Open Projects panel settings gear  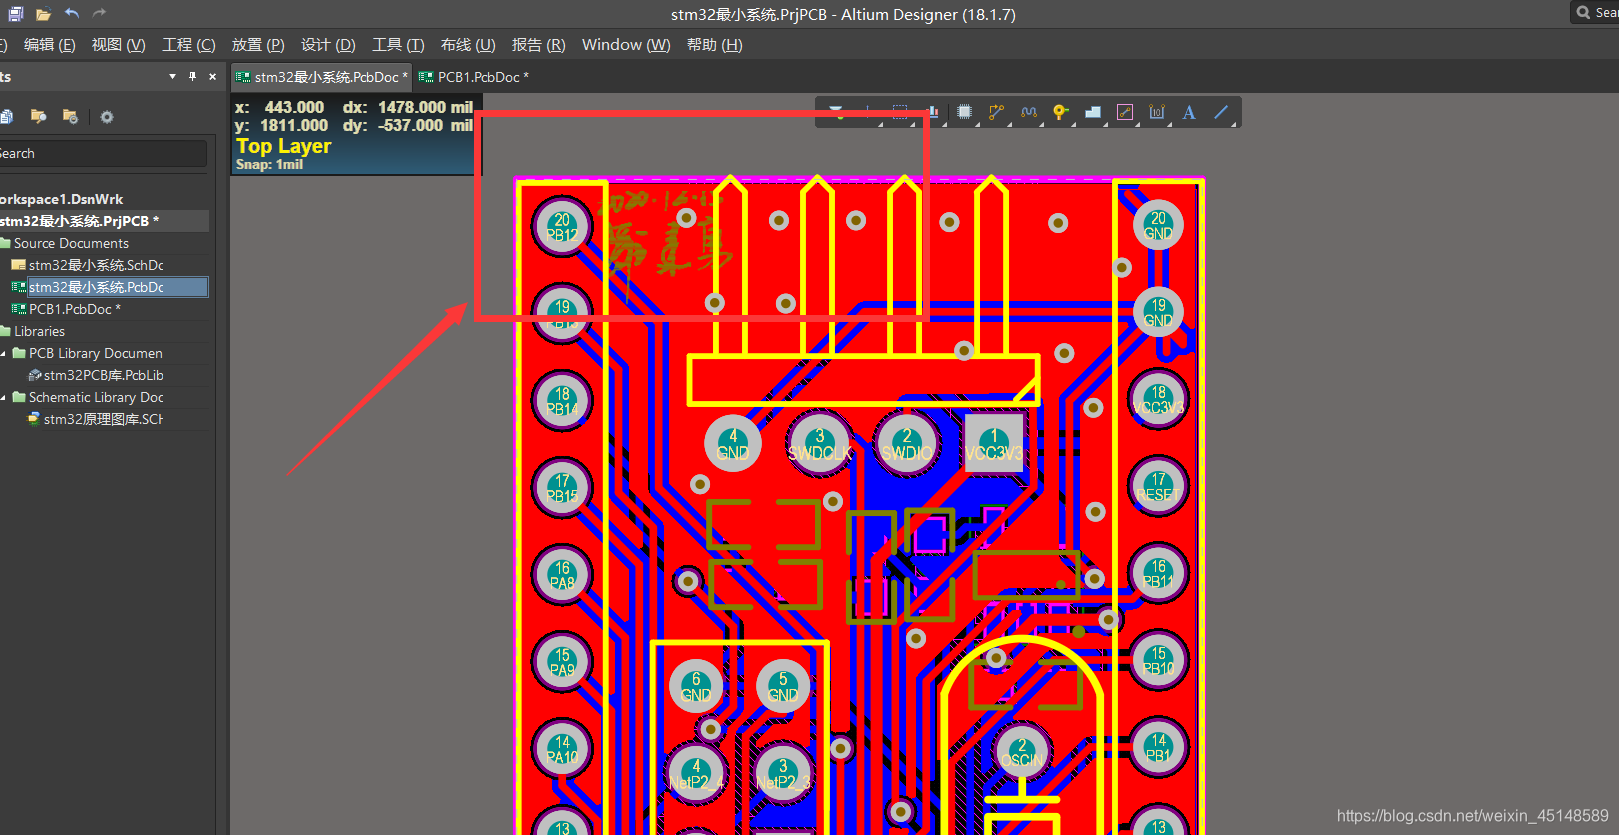point(107,117)
